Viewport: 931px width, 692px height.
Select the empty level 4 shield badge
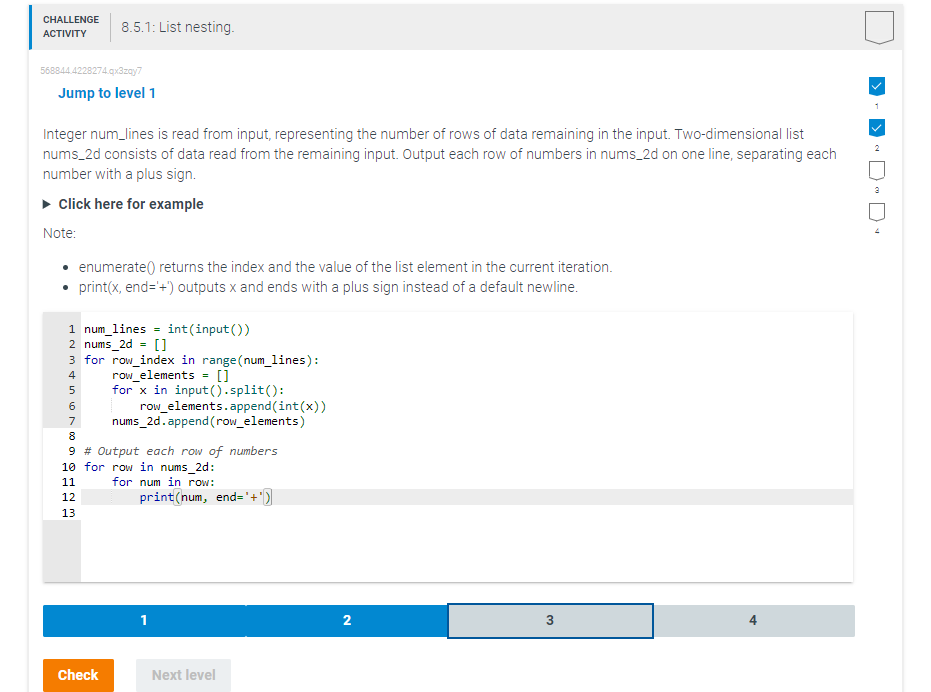pyautogui.click(x=877, y=212)
